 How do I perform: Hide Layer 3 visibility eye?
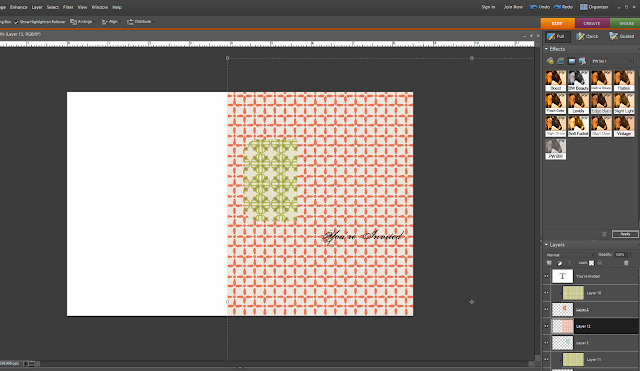pos(547,309)
